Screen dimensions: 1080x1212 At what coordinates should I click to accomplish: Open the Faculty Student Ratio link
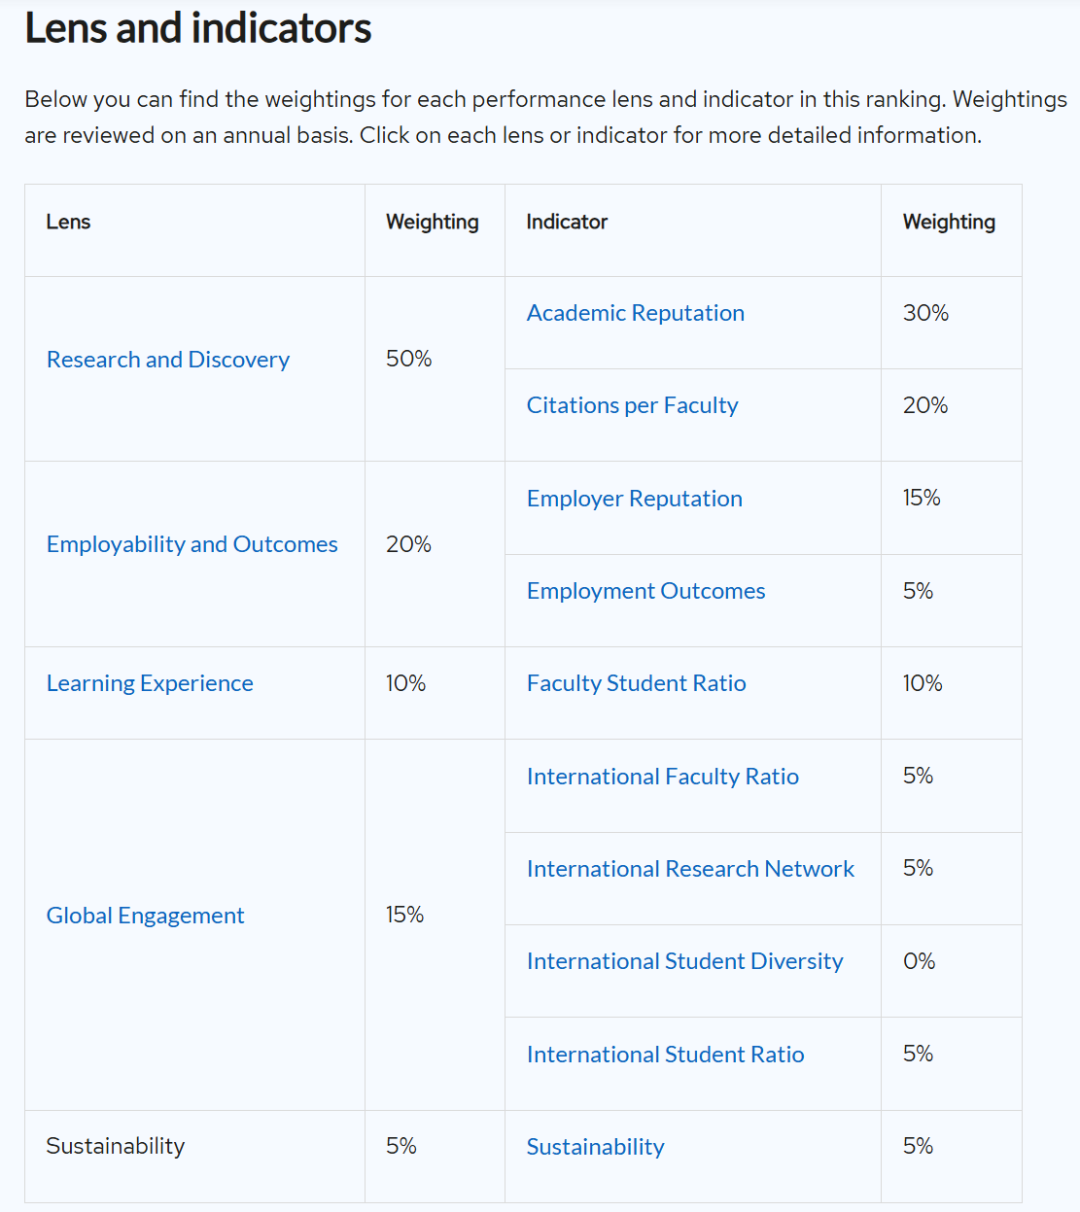pos(636,684)
